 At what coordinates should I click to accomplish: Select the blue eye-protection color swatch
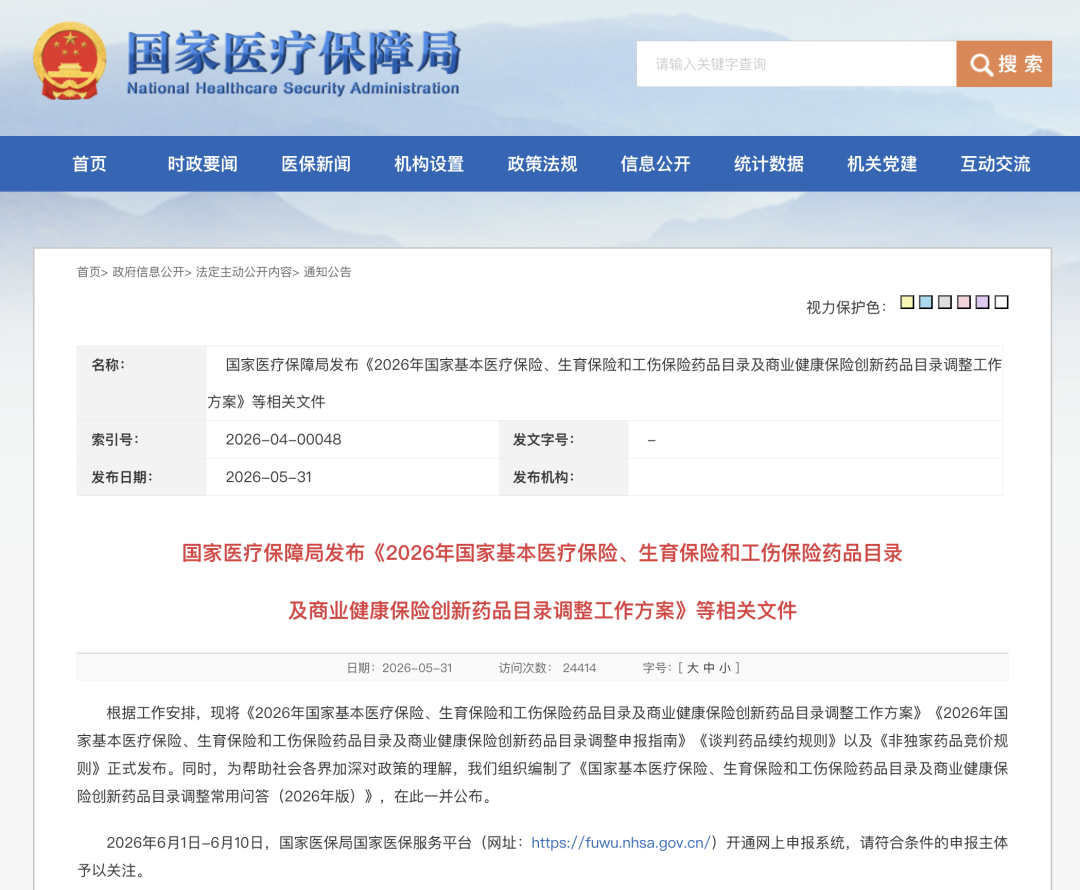(x=926, y=302)
